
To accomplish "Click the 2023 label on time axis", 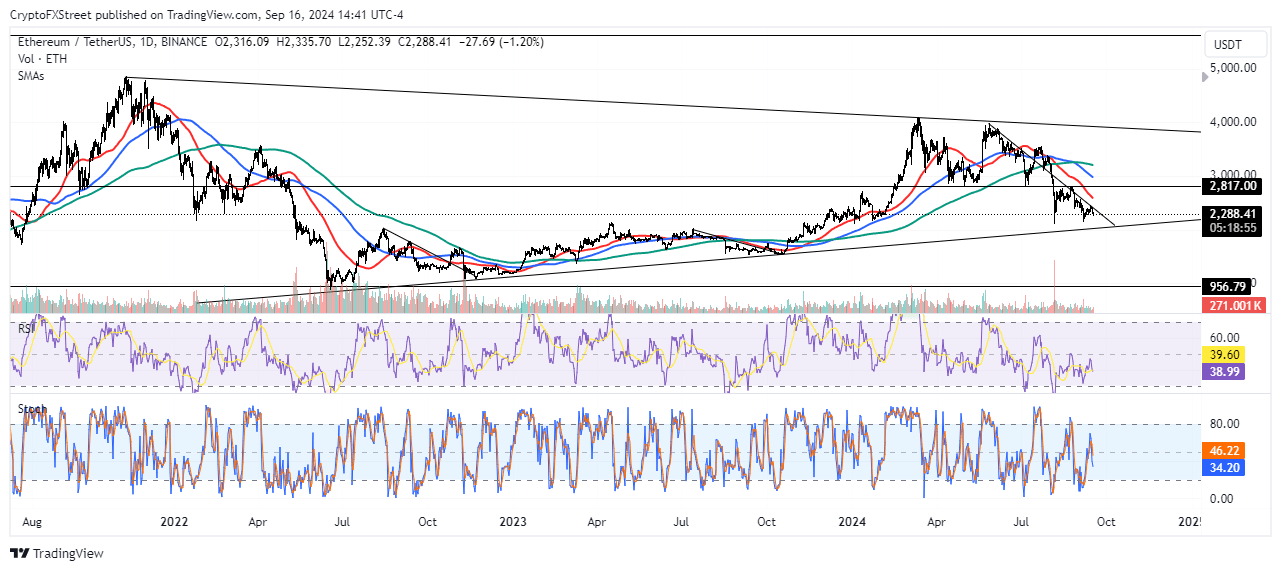I will [x=512, y=521].
